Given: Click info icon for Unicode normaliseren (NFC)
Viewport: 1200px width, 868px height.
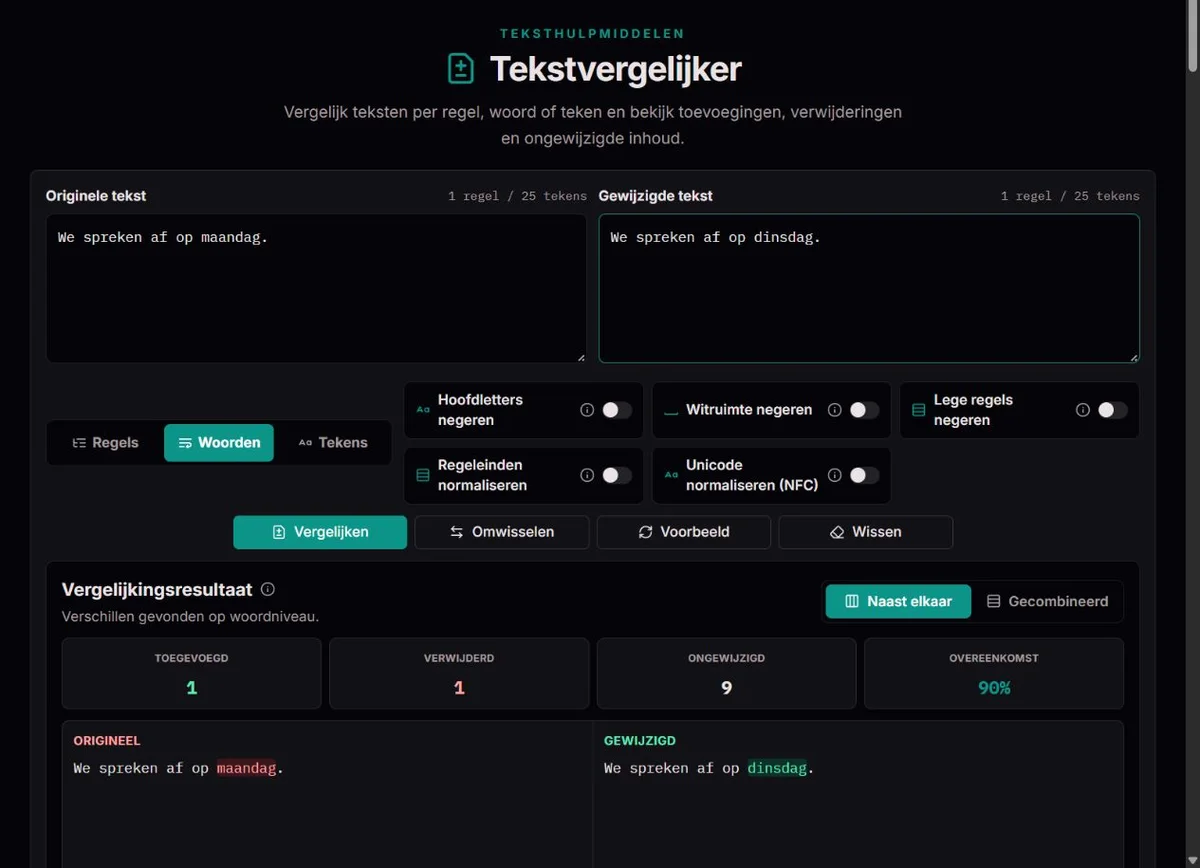Looking at the screenshot, I should pos(835,475).
